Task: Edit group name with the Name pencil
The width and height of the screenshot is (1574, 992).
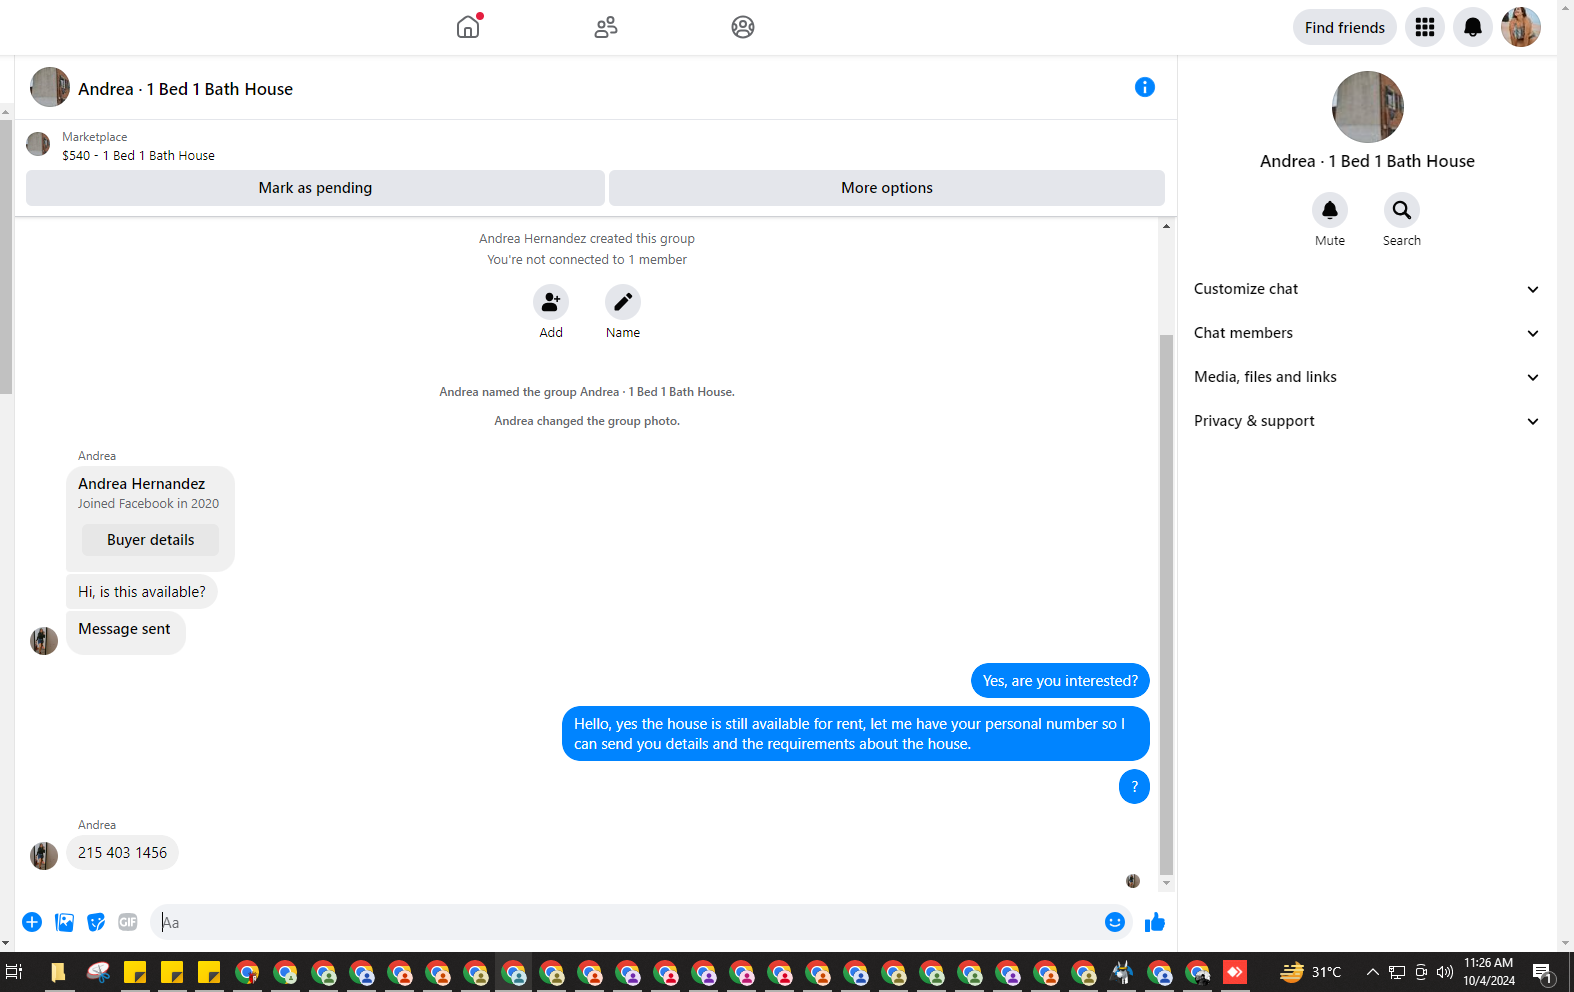Action: tap(623, 302)
